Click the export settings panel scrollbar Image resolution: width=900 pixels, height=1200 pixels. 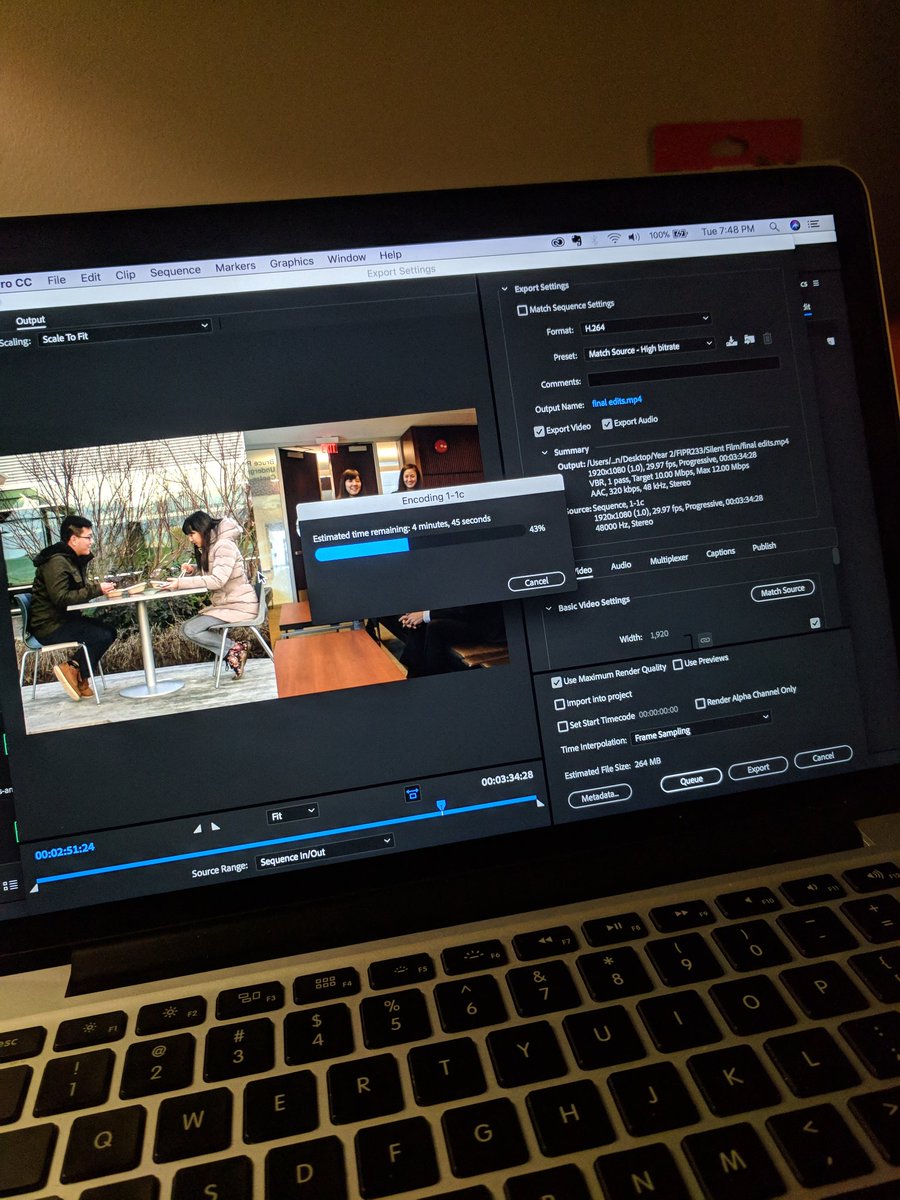point(835,556)
